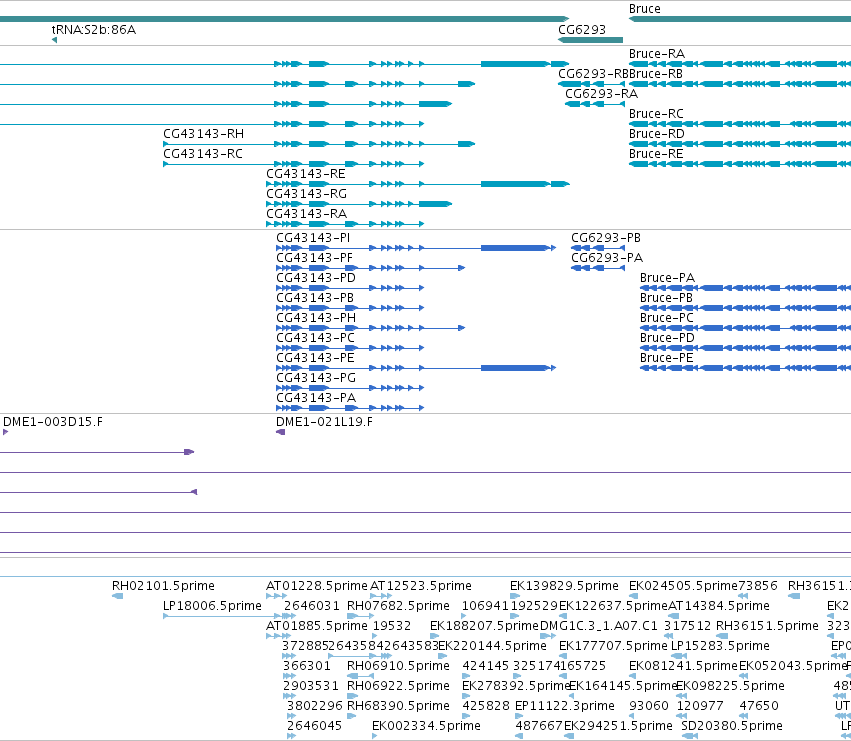Click the CG43143-PE protein label
This screenshot has height=741, width=851.
coord(315,358)
